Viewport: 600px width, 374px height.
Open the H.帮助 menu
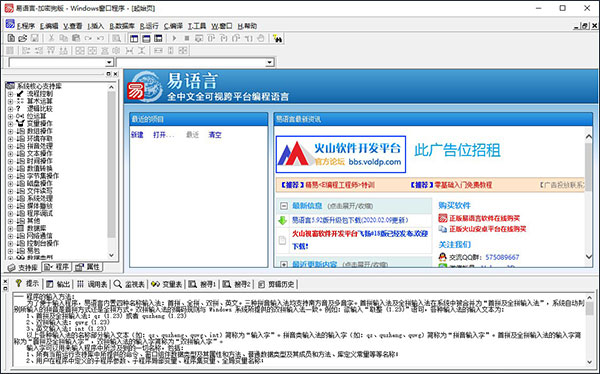click(247, 26)
